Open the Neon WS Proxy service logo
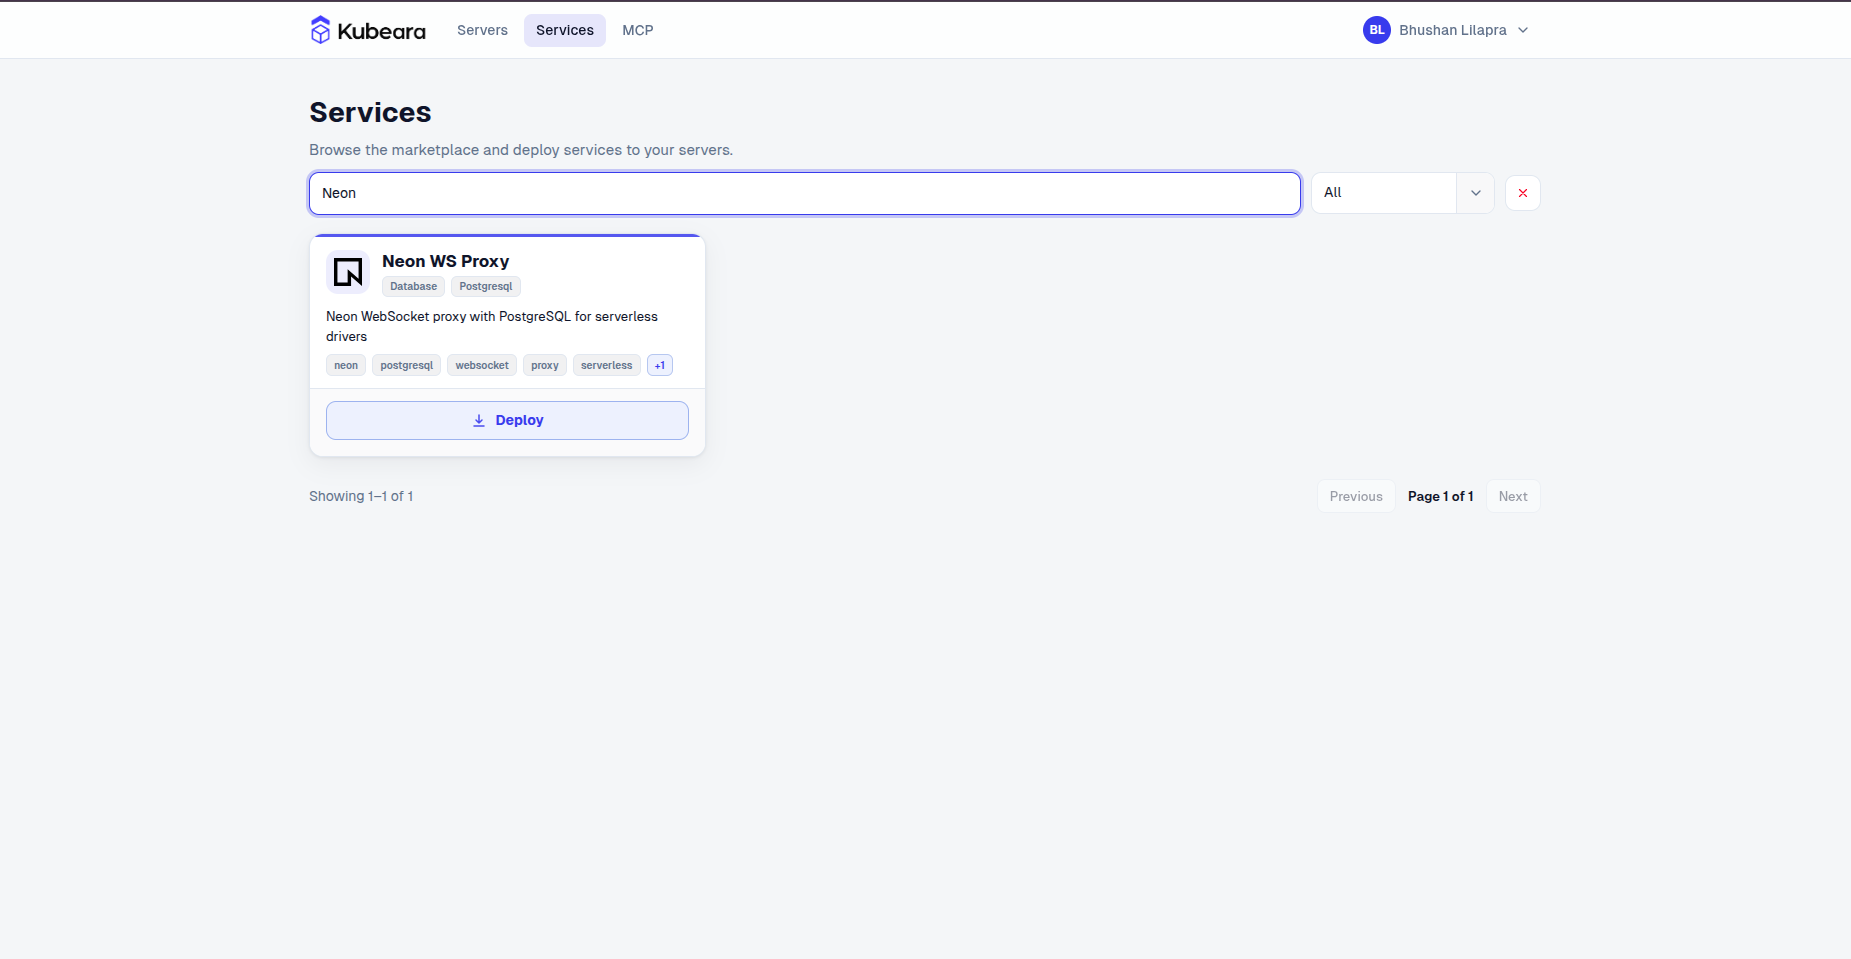Image resolution: width=1851 pixels, height=959 pixels. (x=348, y=271)
